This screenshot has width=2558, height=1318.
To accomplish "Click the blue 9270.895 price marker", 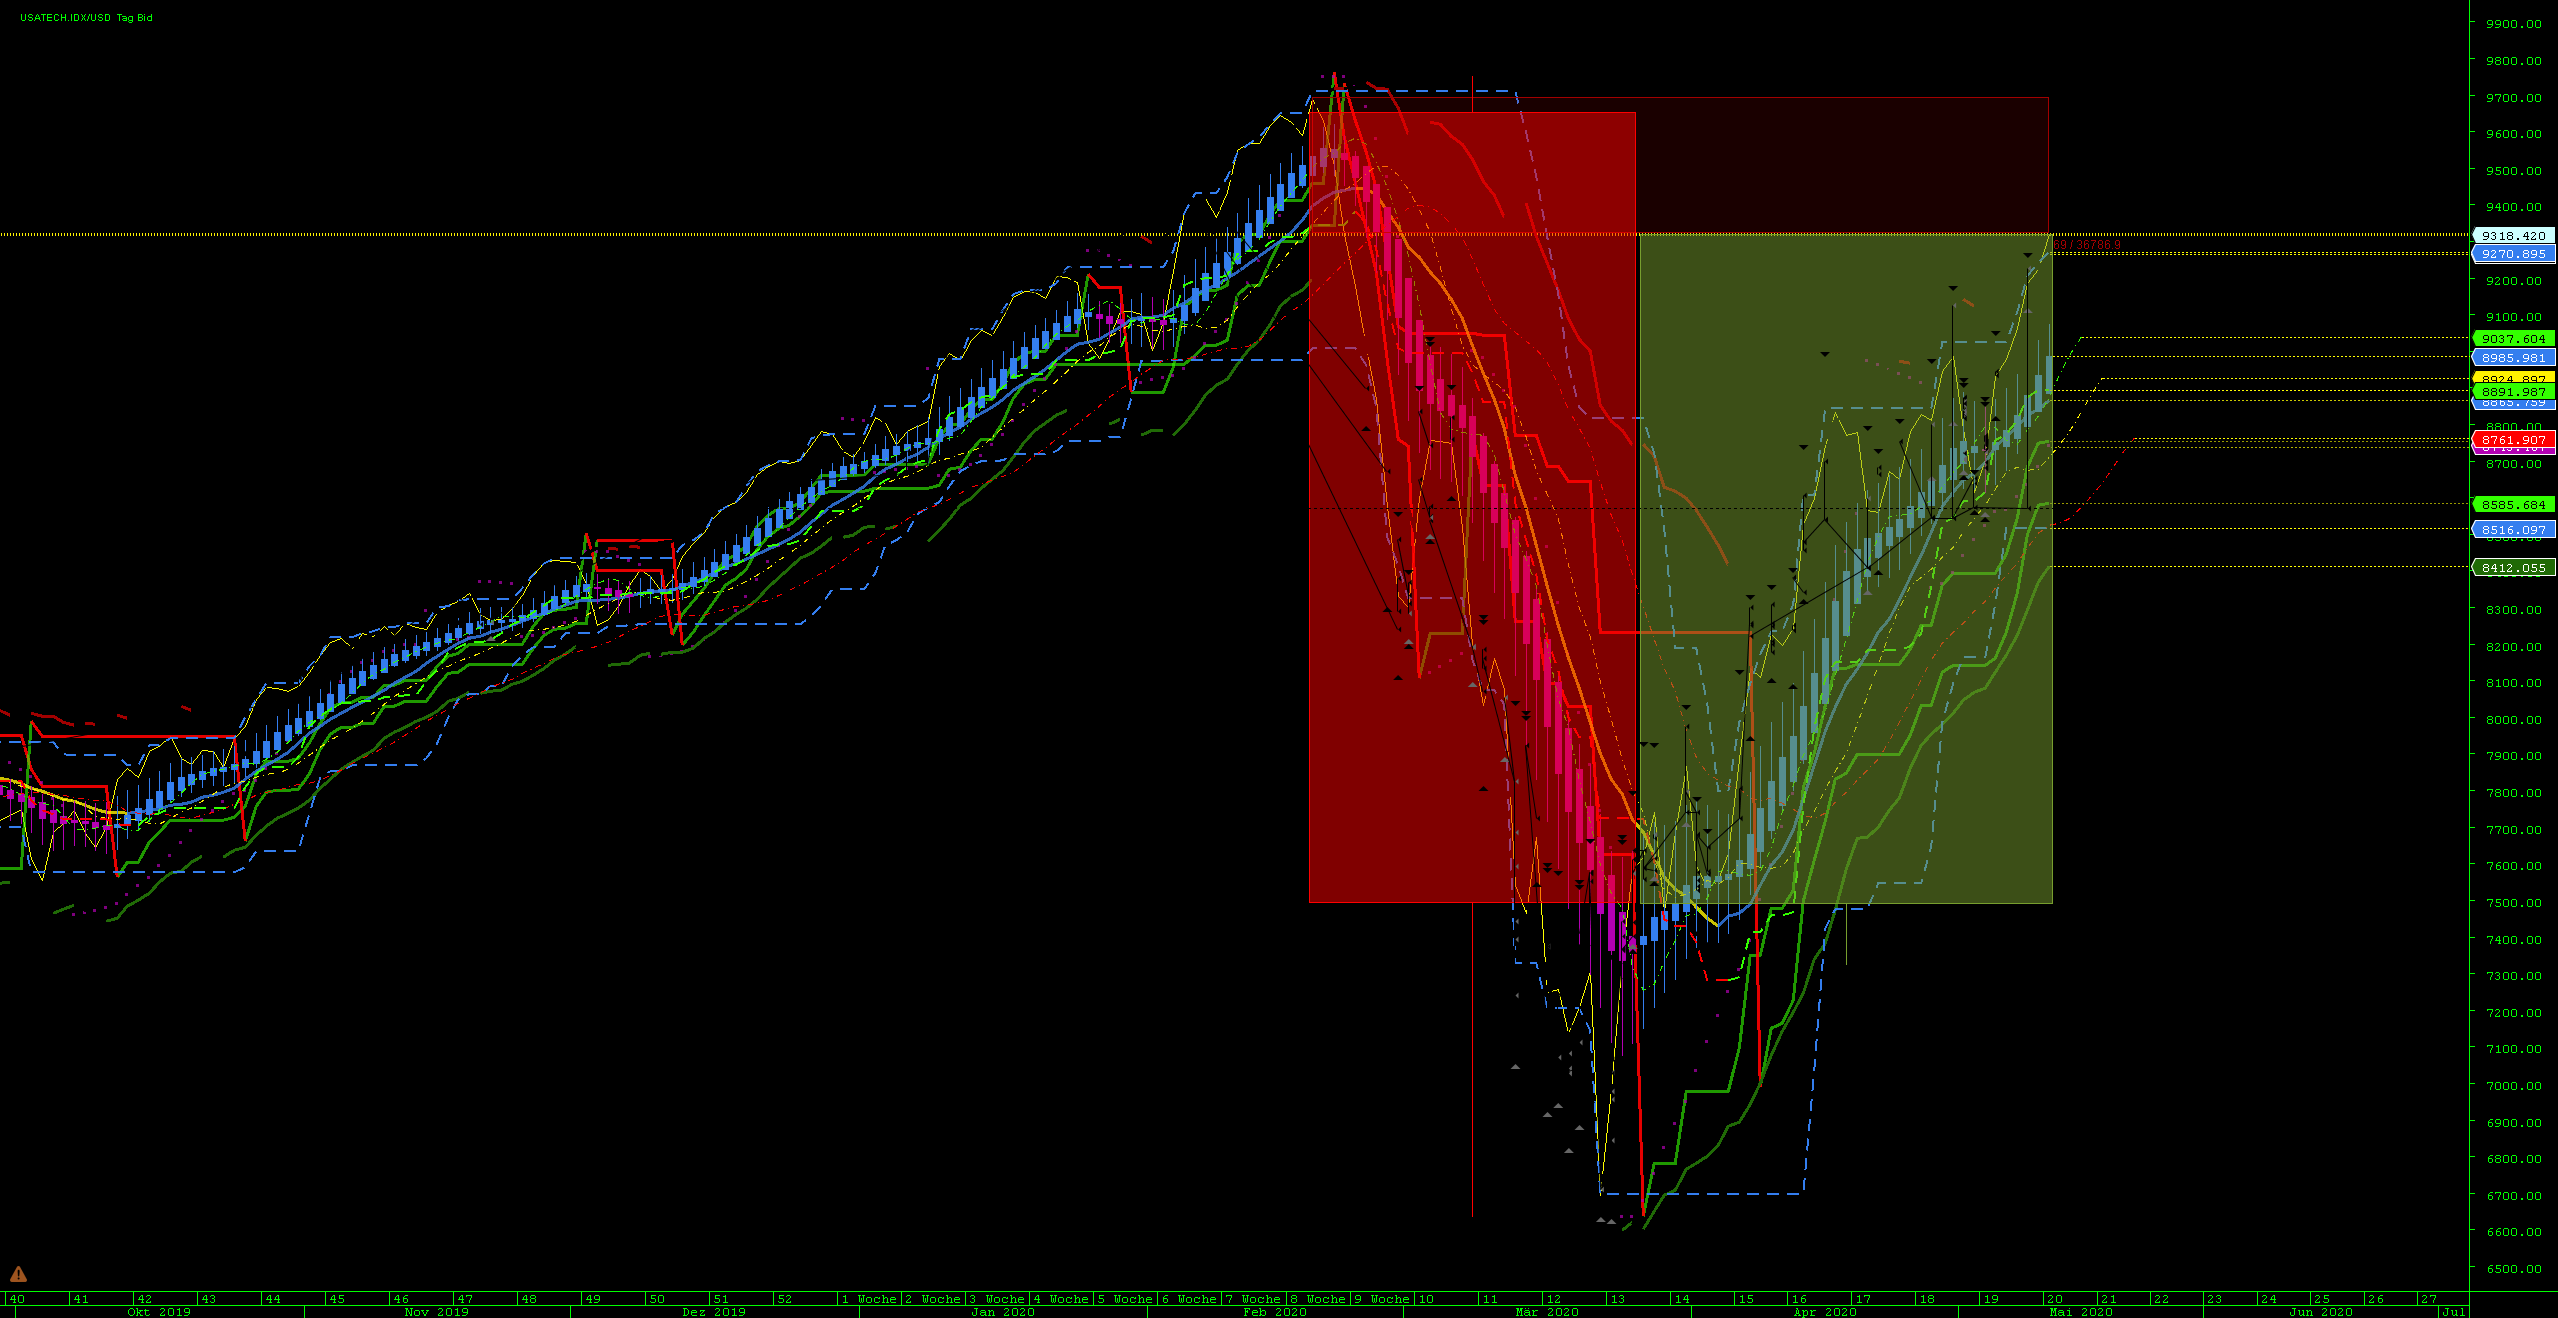I will coord(2513,254).
